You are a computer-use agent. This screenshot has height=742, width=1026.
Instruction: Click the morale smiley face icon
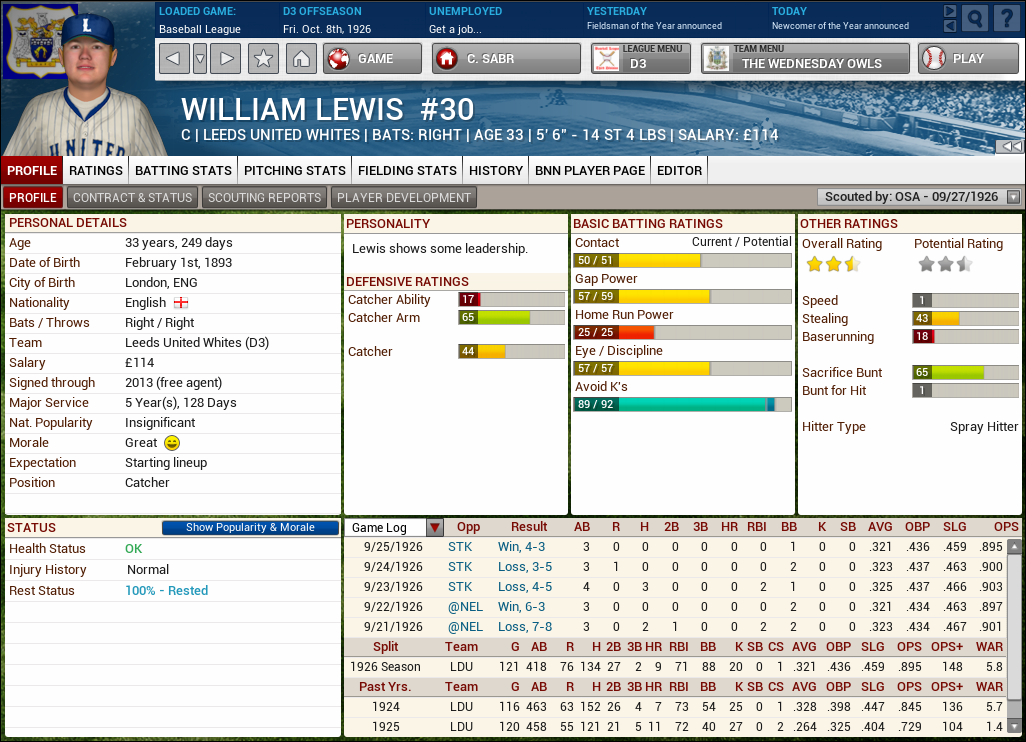point(171,443)
